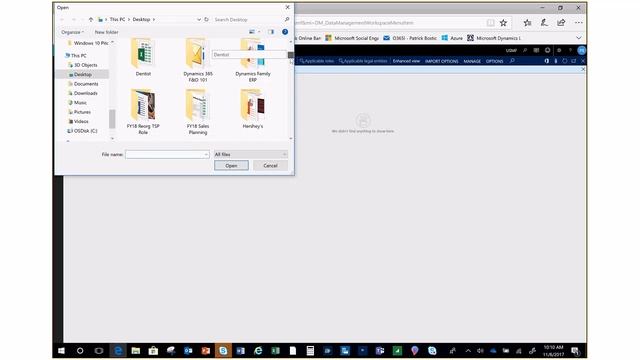Expand the File name history dropdown
640x360 pixels.
click(x=206, y=154)
